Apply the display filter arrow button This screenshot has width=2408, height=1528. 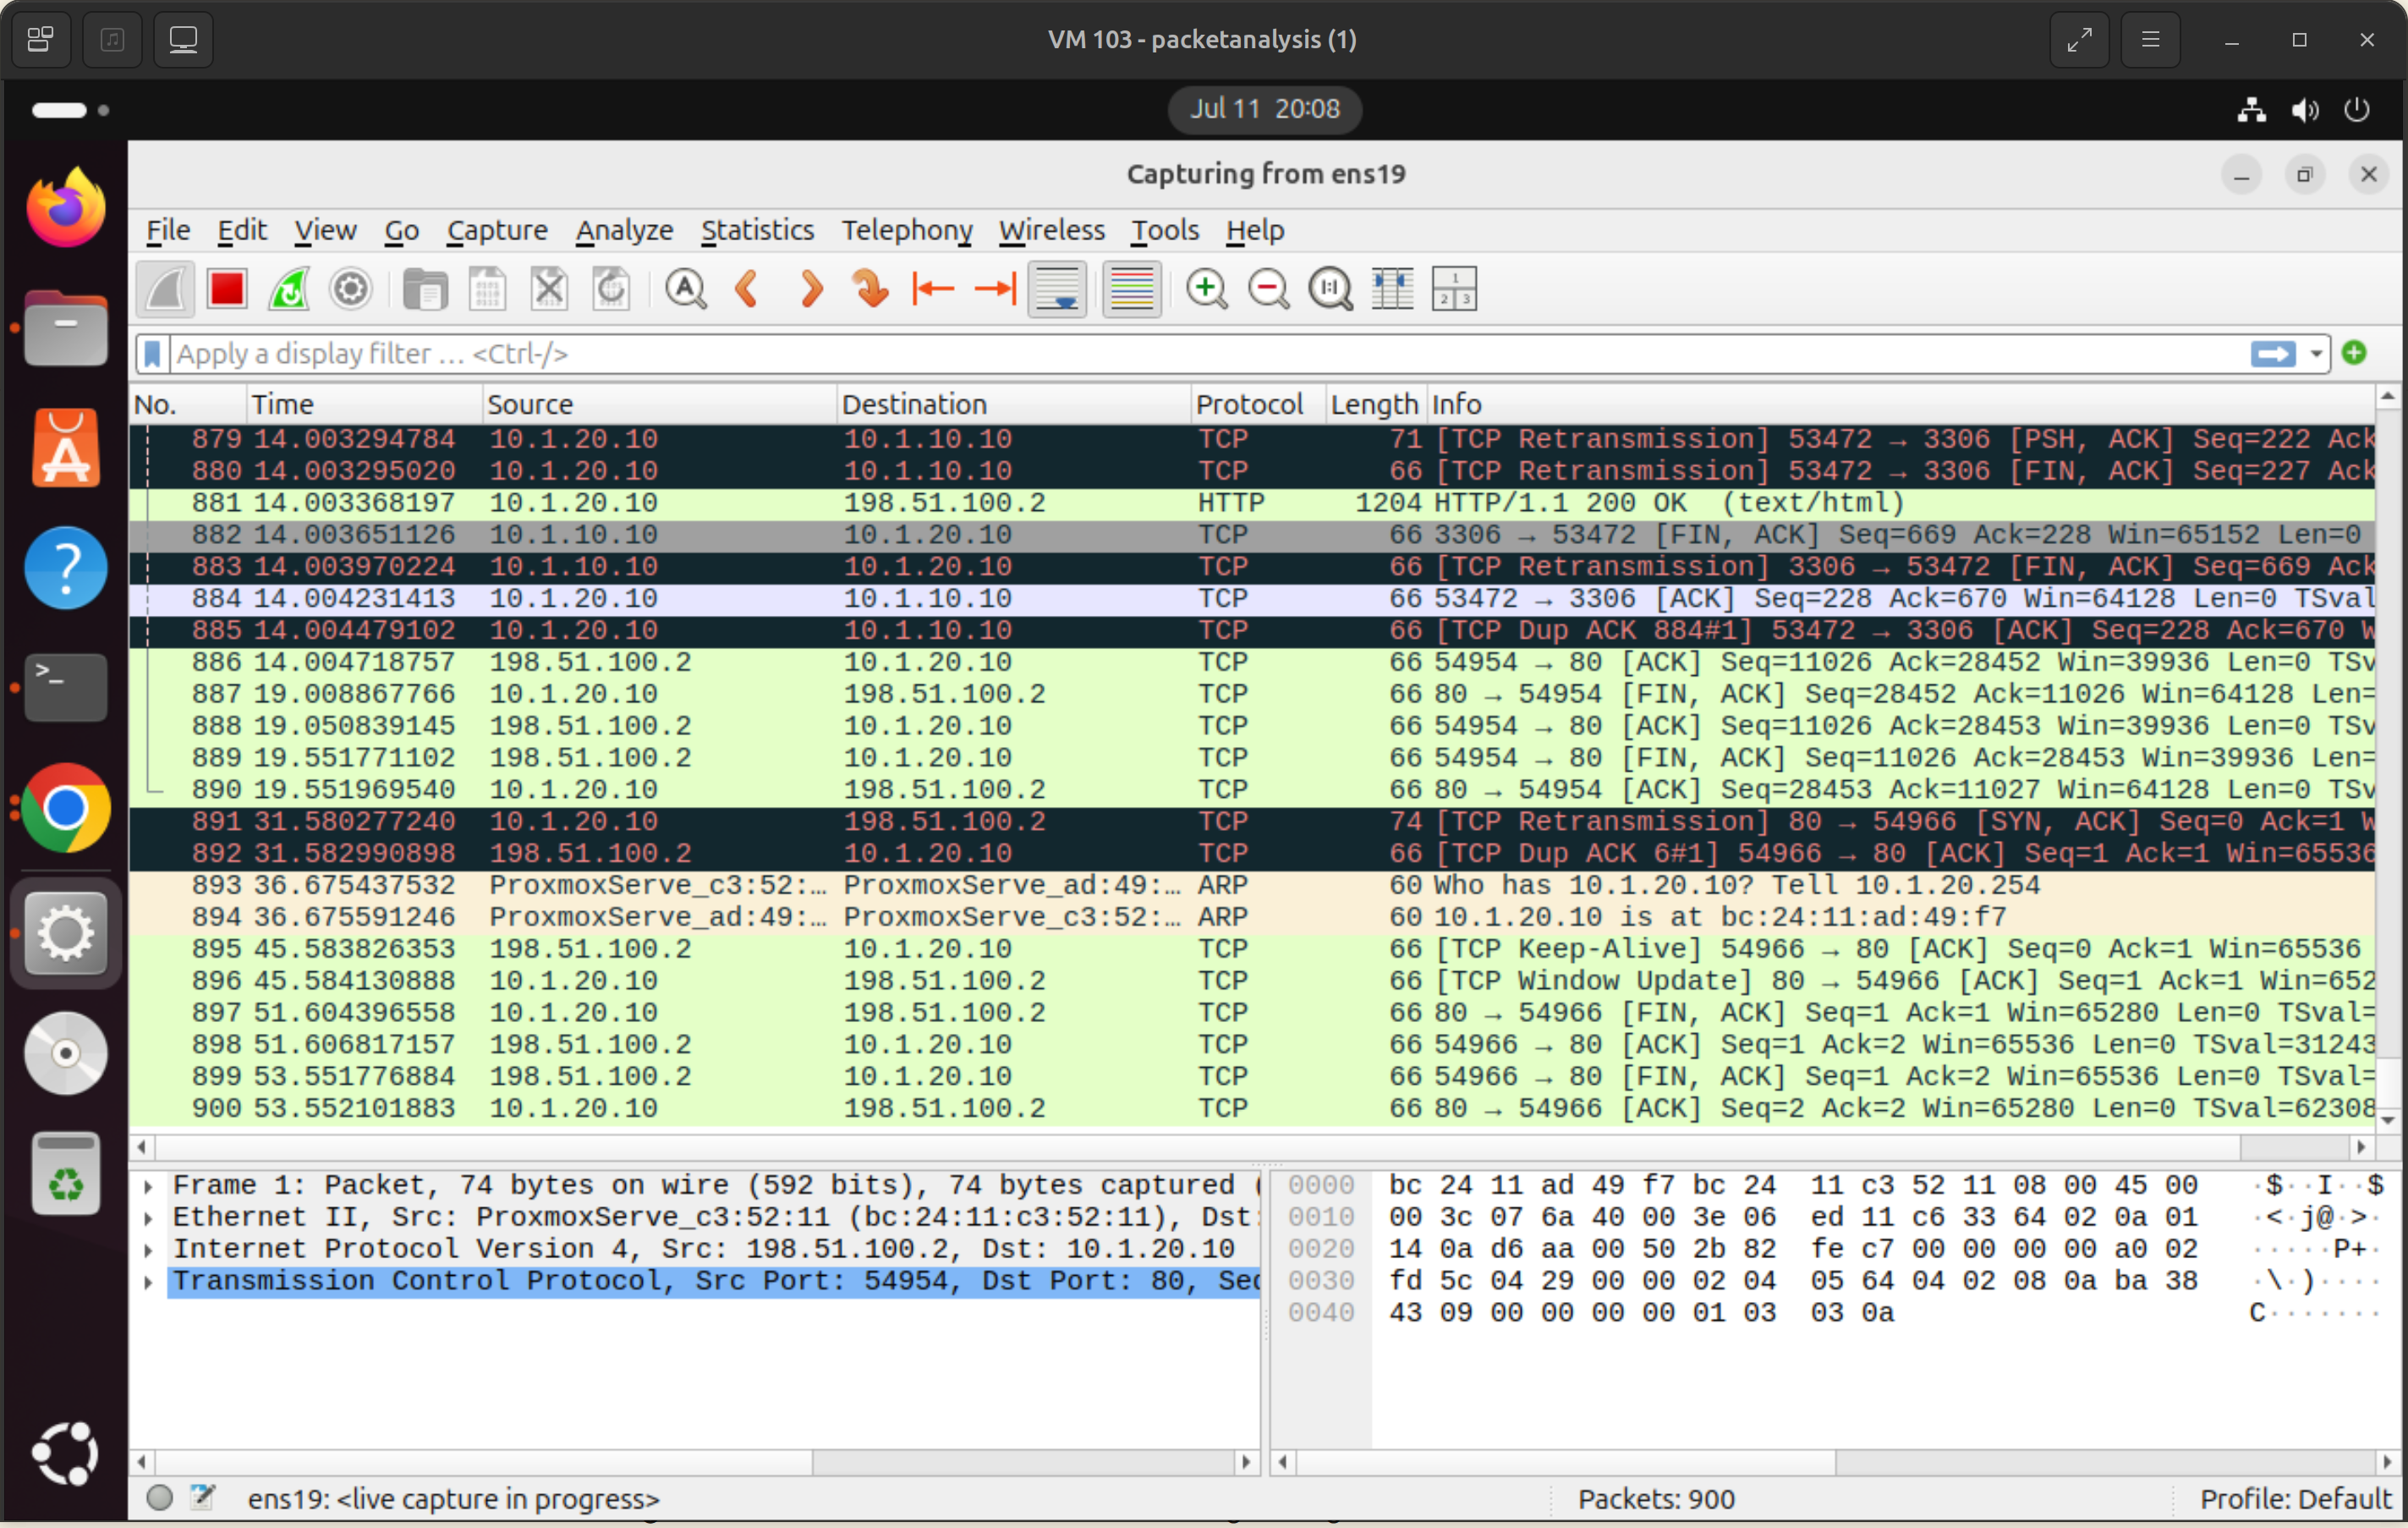tap(2273, 354)
